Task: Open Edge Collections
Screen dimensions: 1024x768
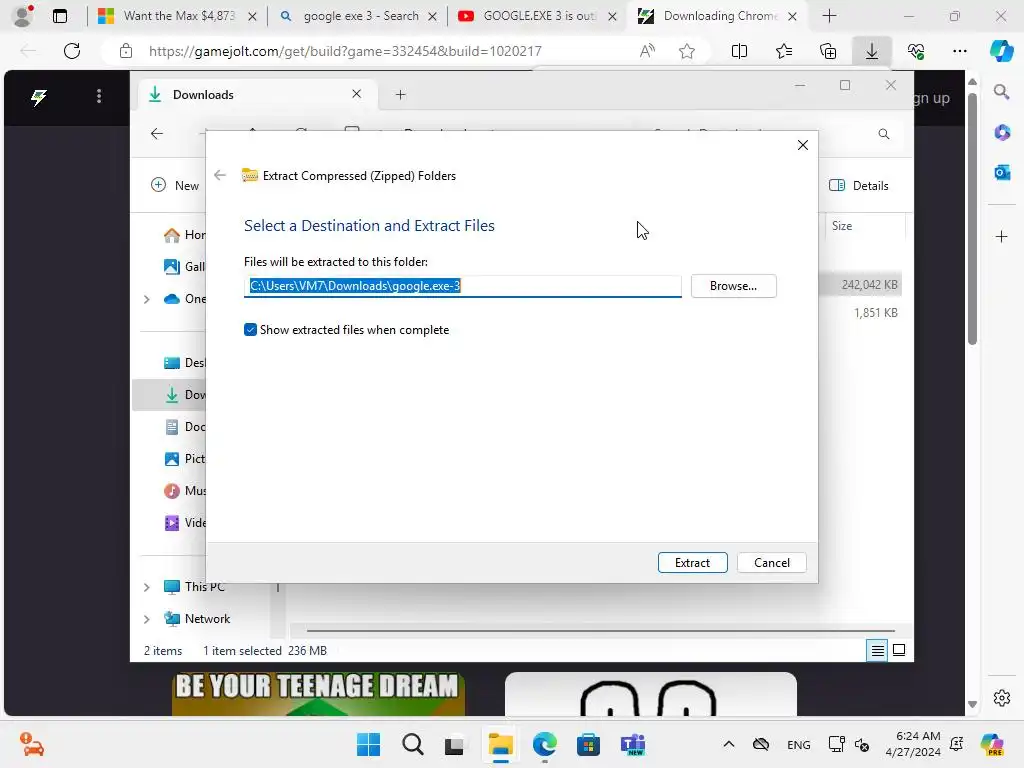Action: tap(827, 51)
